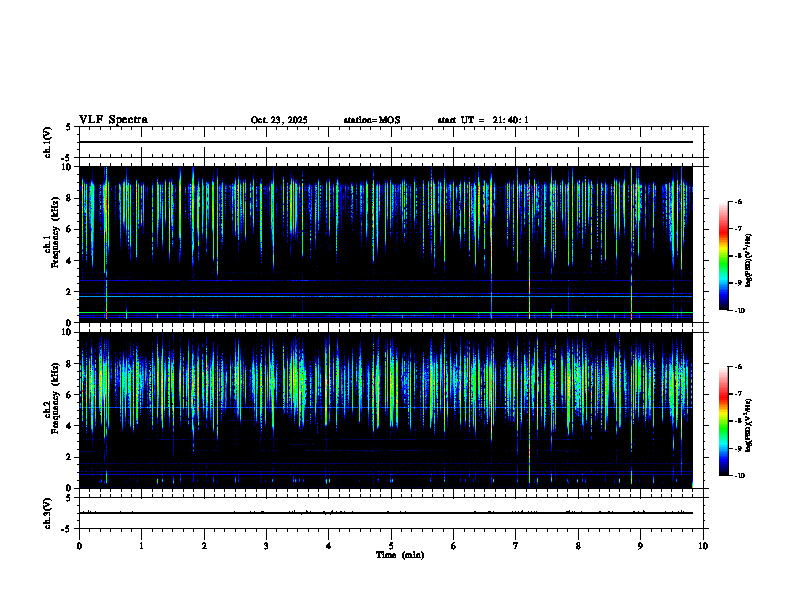
Task: Click time axis tick label "6"
Action: [x=453, y=546]
